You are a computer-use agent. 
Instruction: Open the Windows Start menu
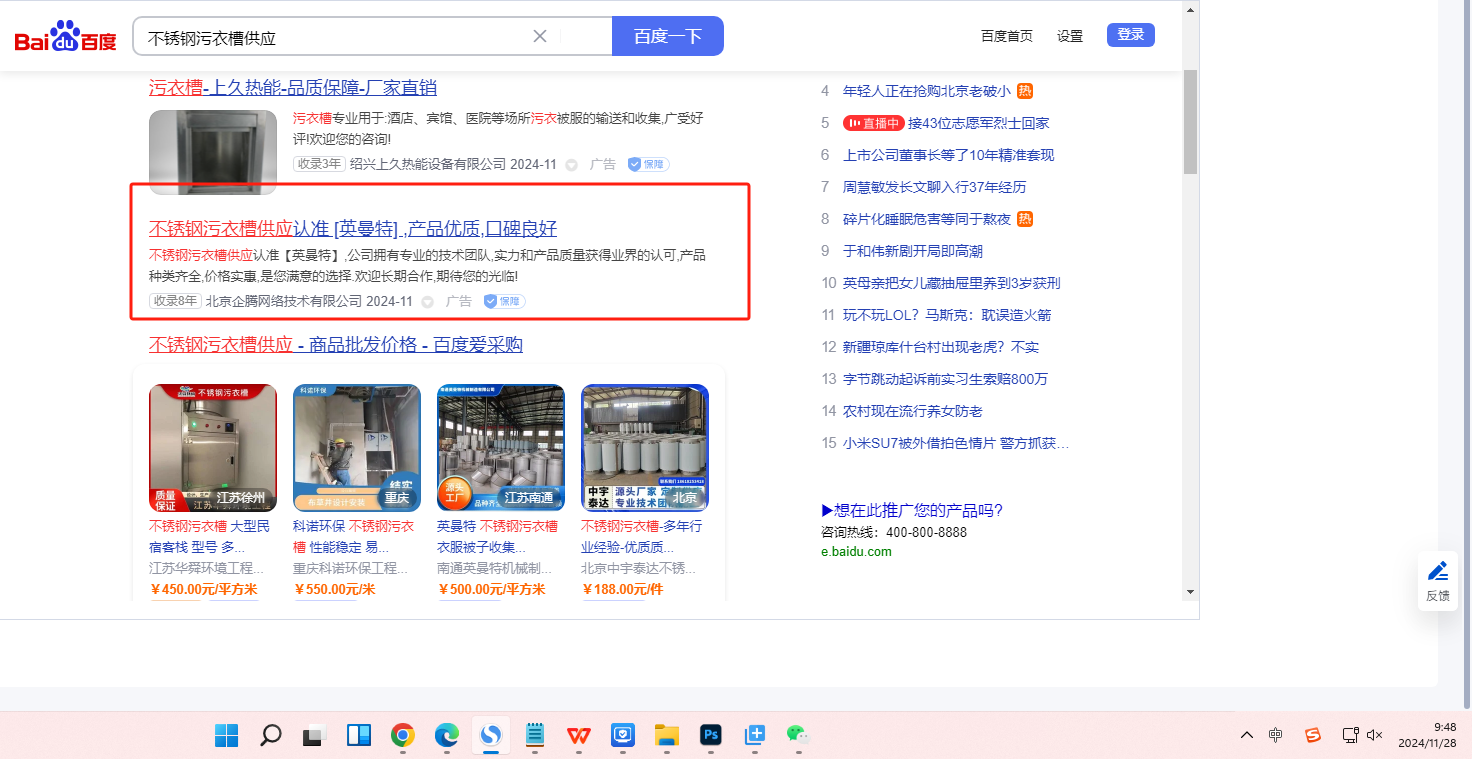click(226, 736)
